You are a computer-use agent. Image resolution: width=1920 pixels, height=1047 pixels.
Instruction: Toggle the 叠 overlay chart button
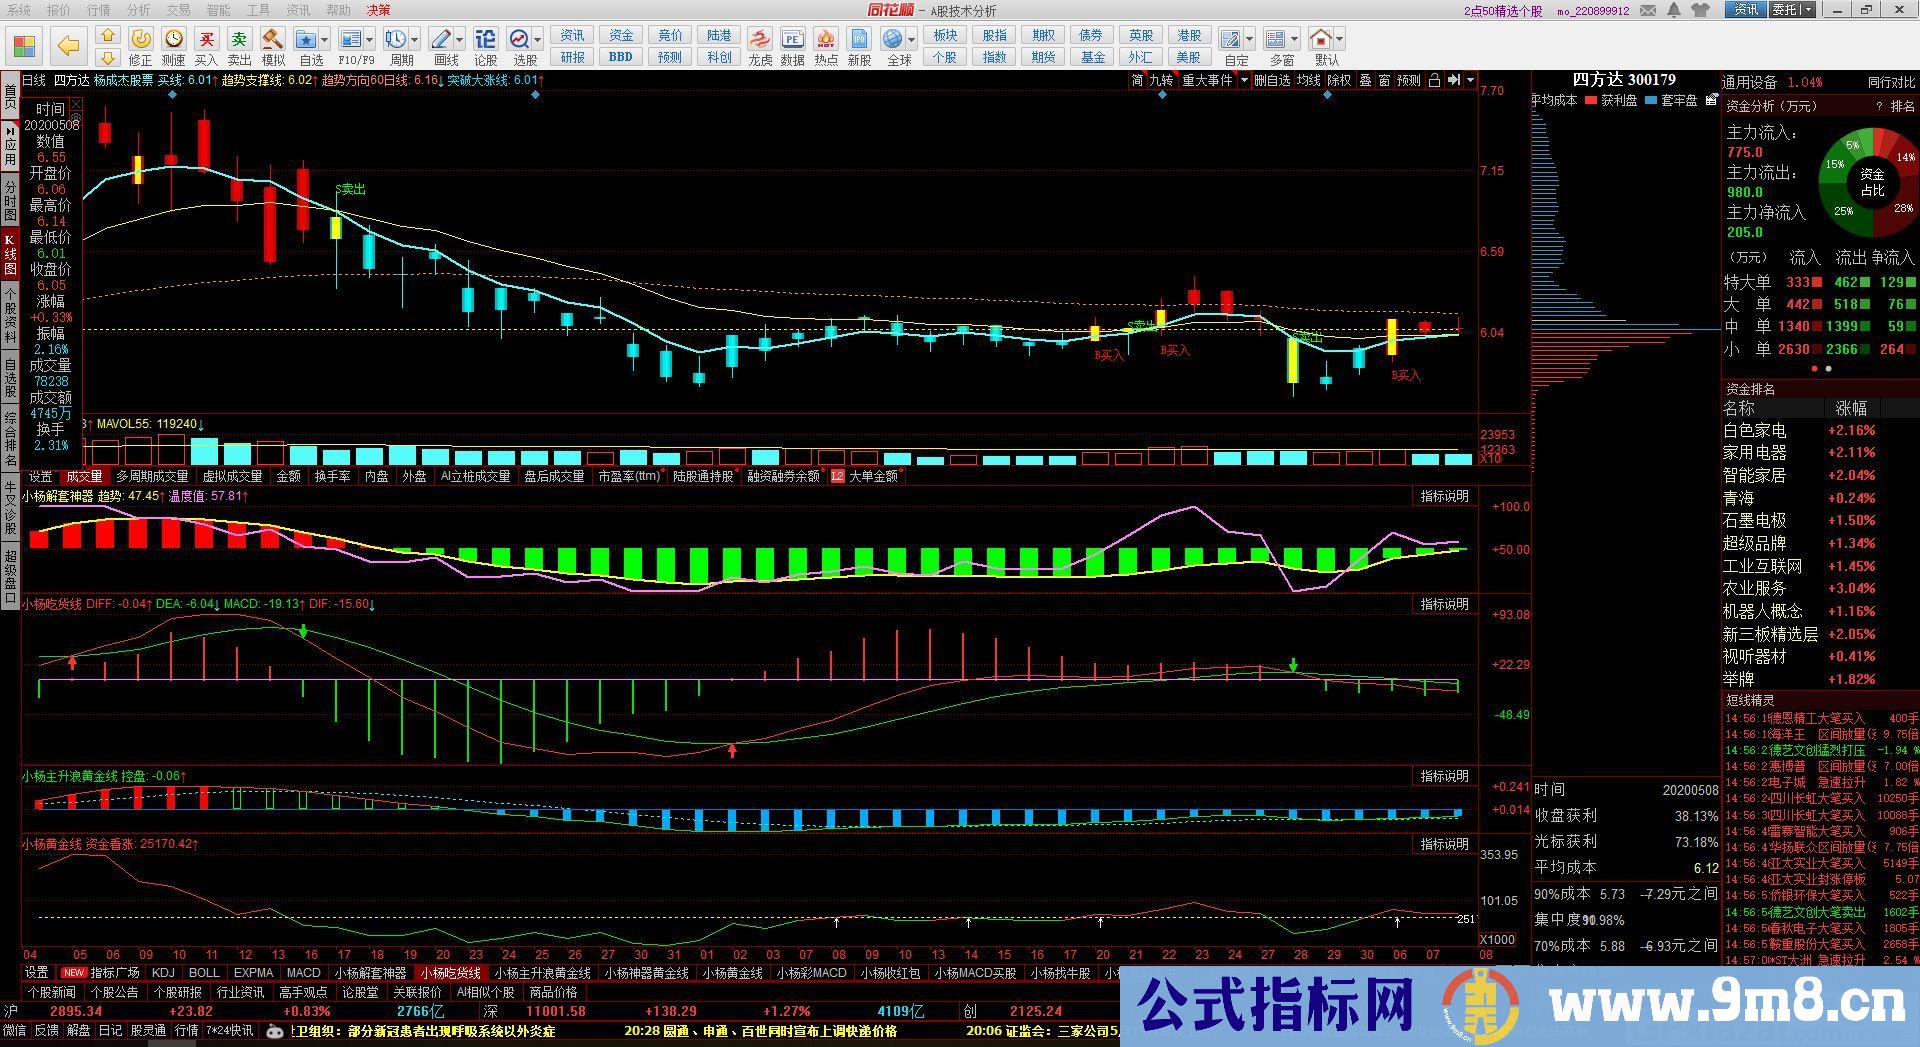coord(1365,80)
